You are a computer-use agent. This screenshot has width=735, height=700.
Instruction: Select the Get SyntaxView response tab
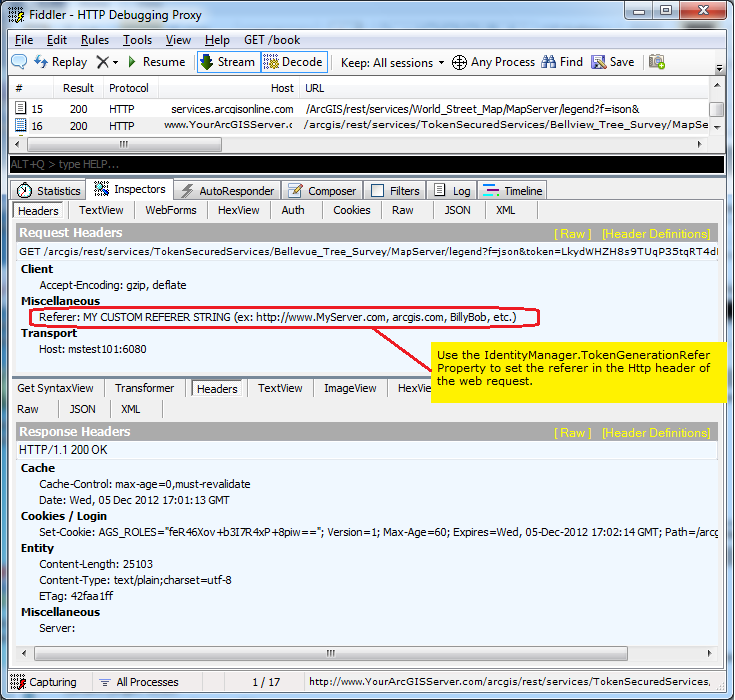click(x=55, y=388)
